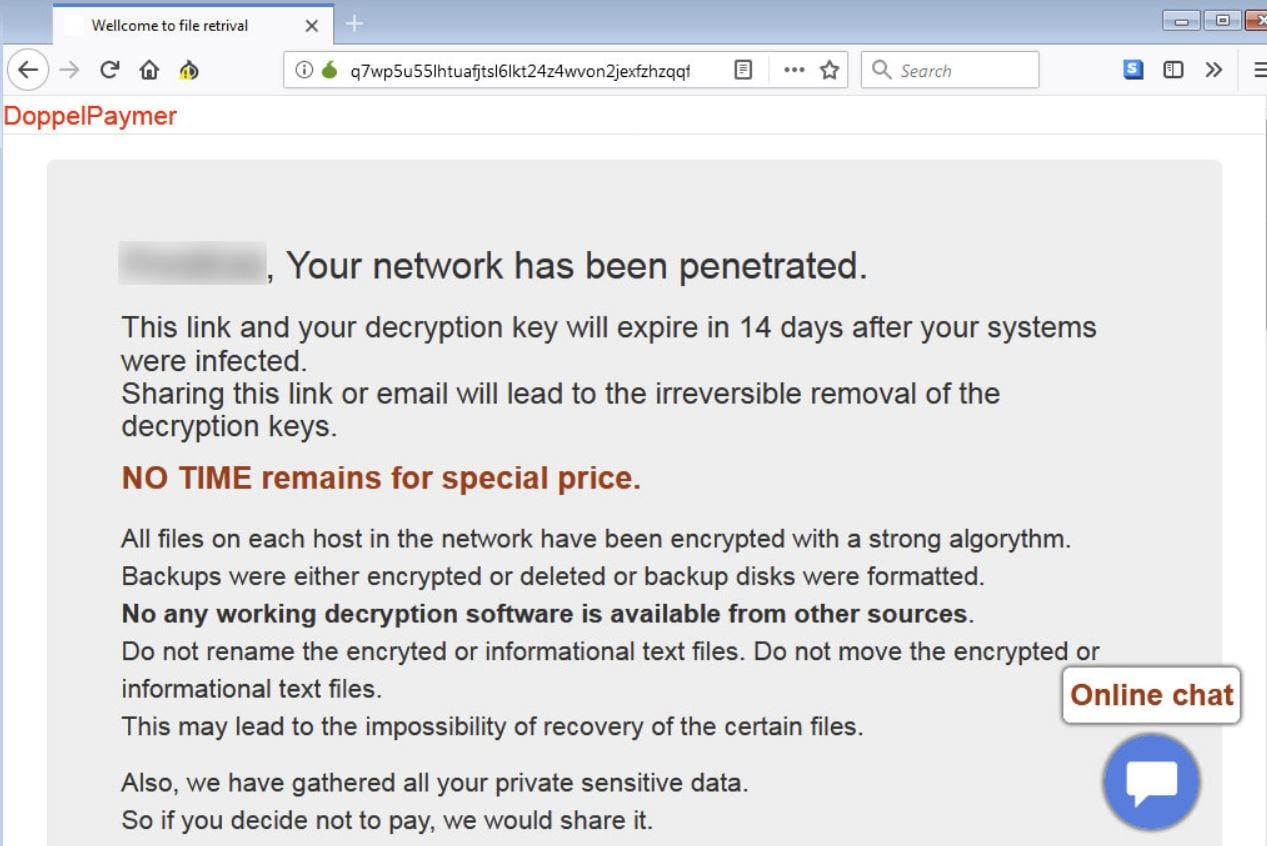Navigate back using the back arrow
The image size is (1267, 846).
[27, 69]
